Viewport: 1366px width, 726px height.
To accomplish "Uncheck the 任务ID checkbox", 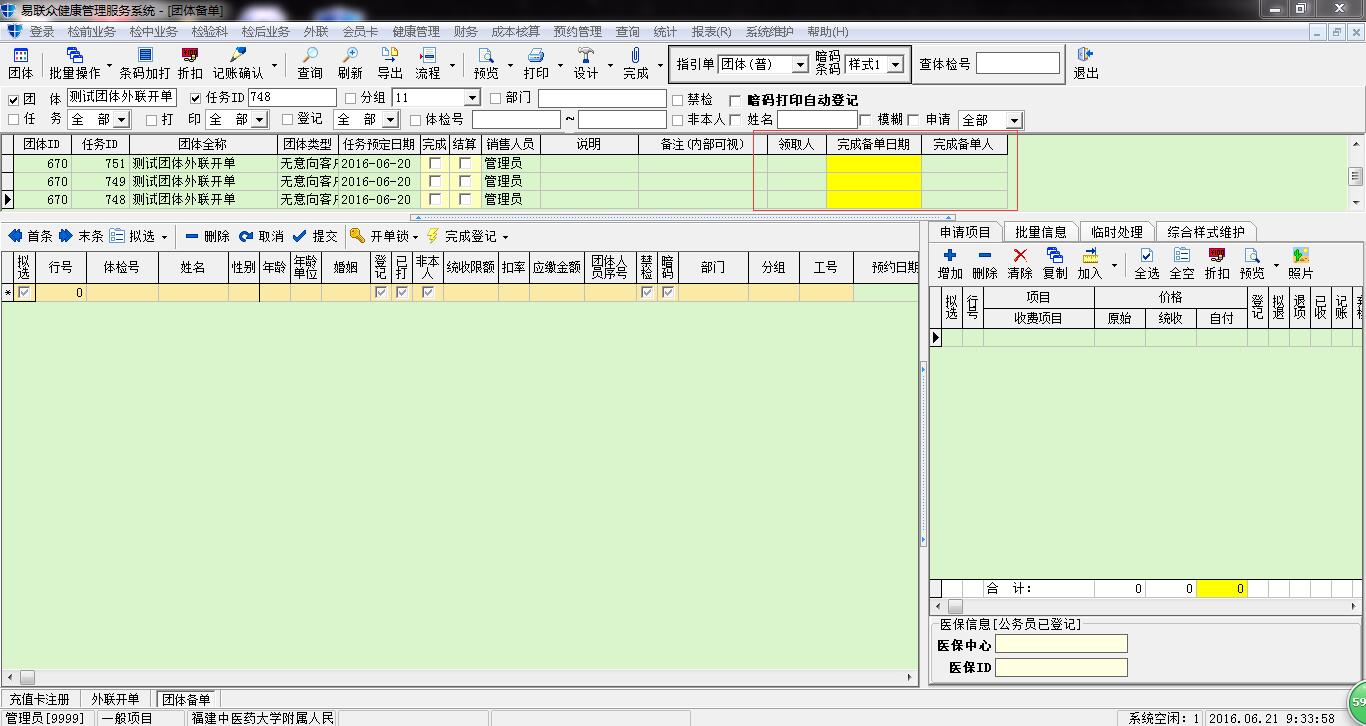I will pos(196,98).
